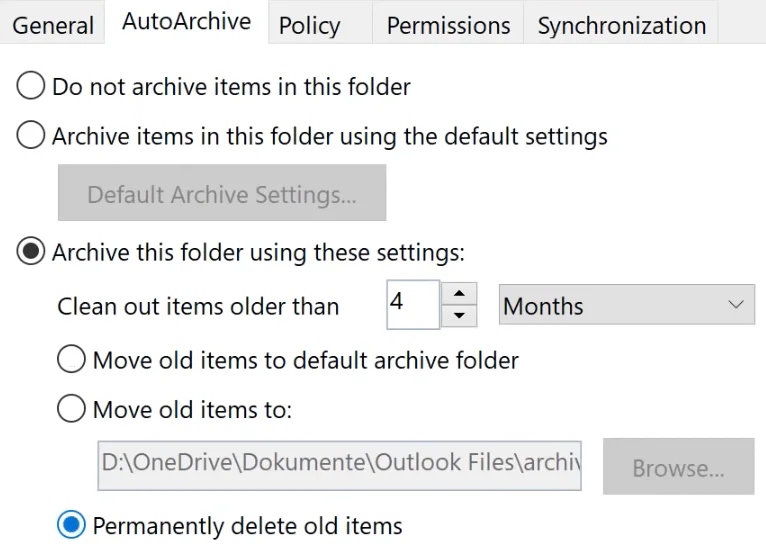Select the AutoArchive tab

point(187,21)
